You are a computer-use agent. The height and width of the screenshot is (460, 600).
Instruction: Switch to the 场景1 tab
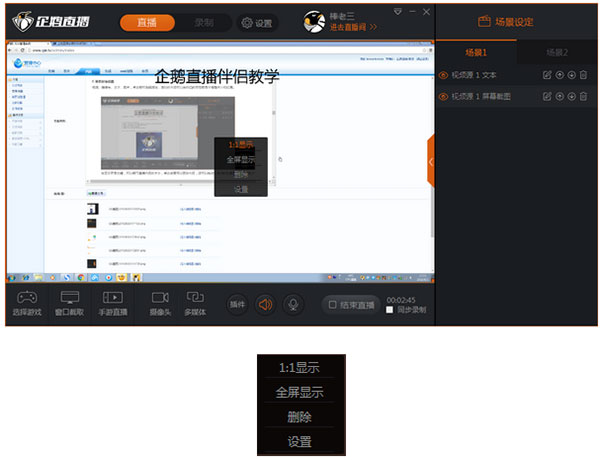pos(476,52)
